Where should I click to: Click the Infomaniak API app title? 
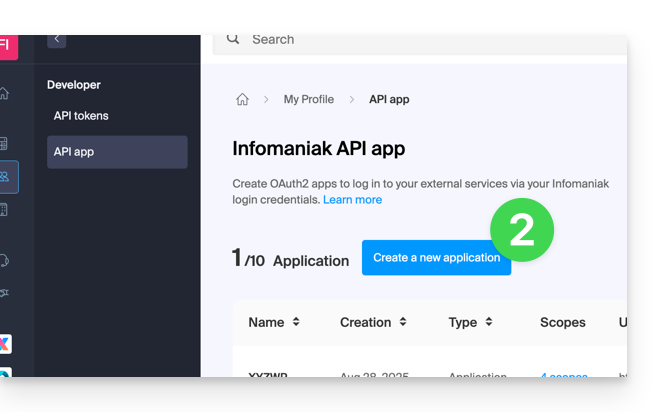319,149
